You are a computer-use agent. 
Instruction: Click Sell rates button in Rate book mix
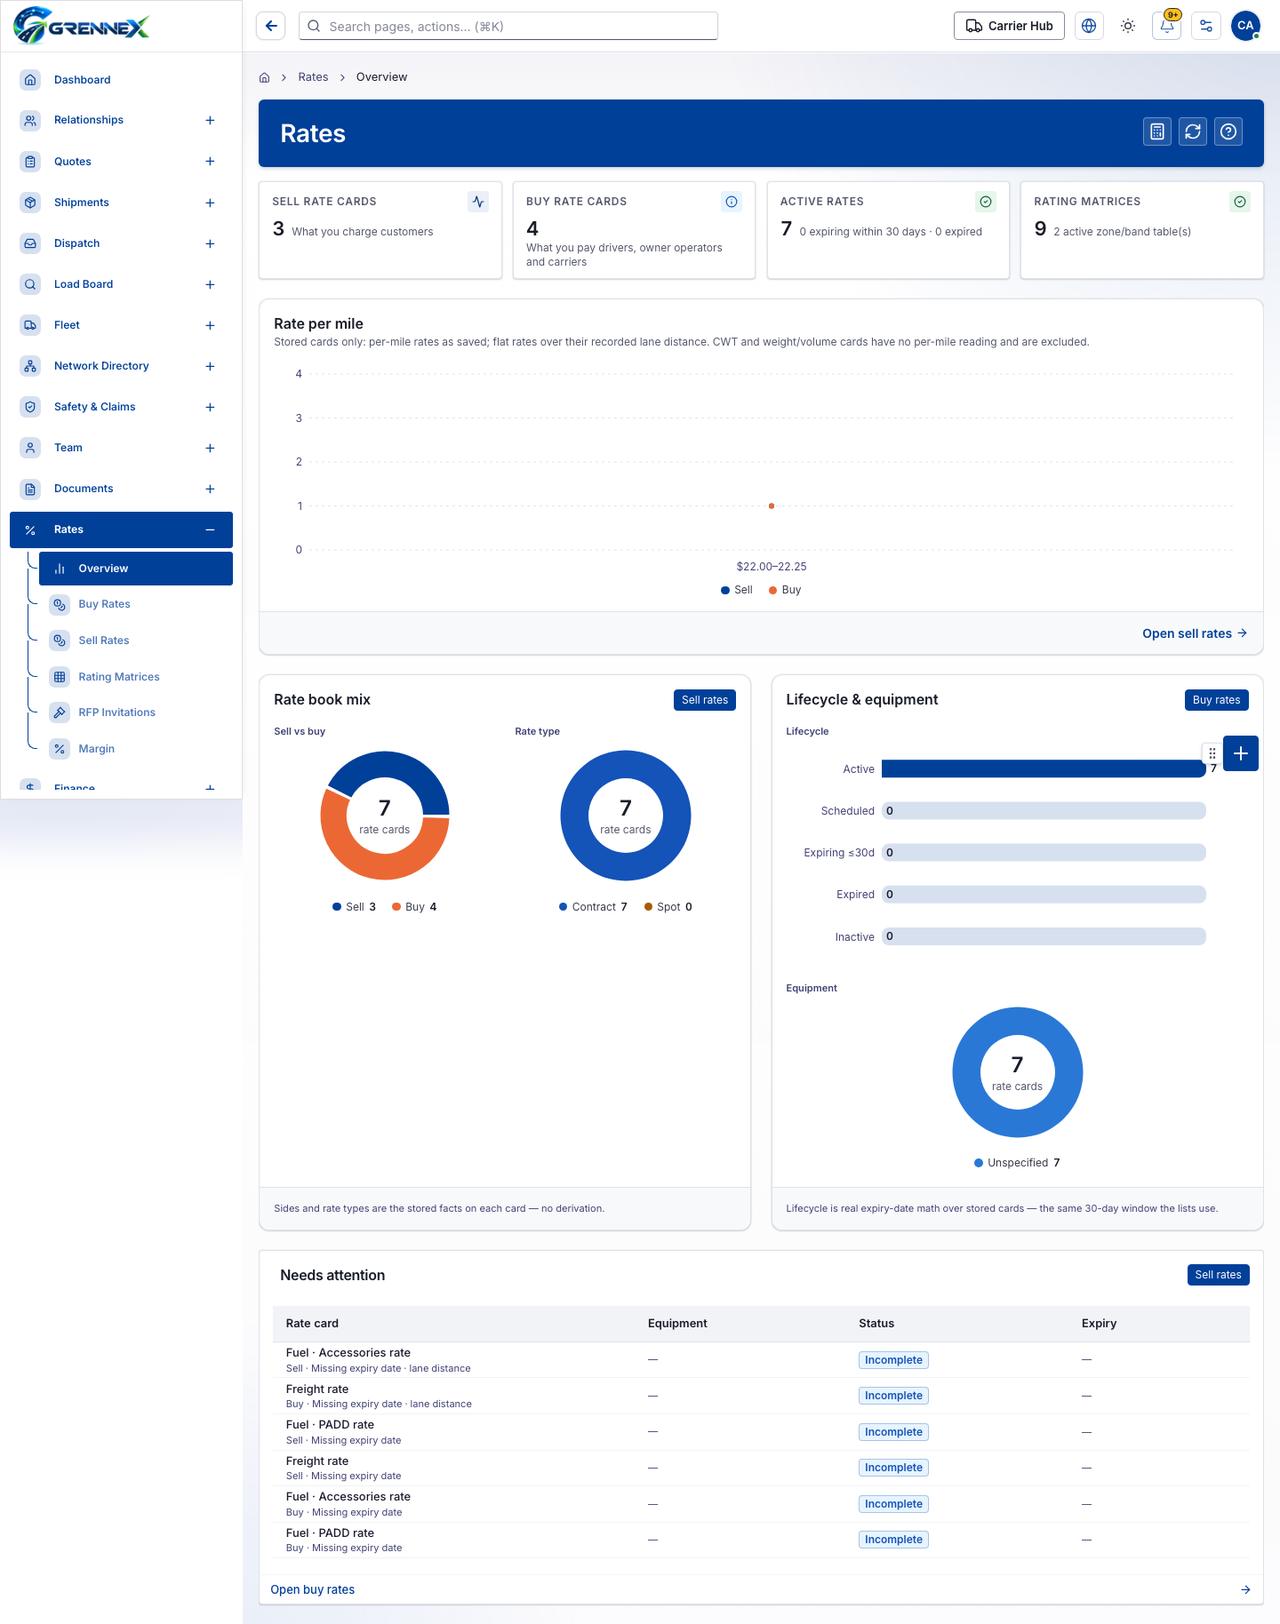click(x=705, y=700)
